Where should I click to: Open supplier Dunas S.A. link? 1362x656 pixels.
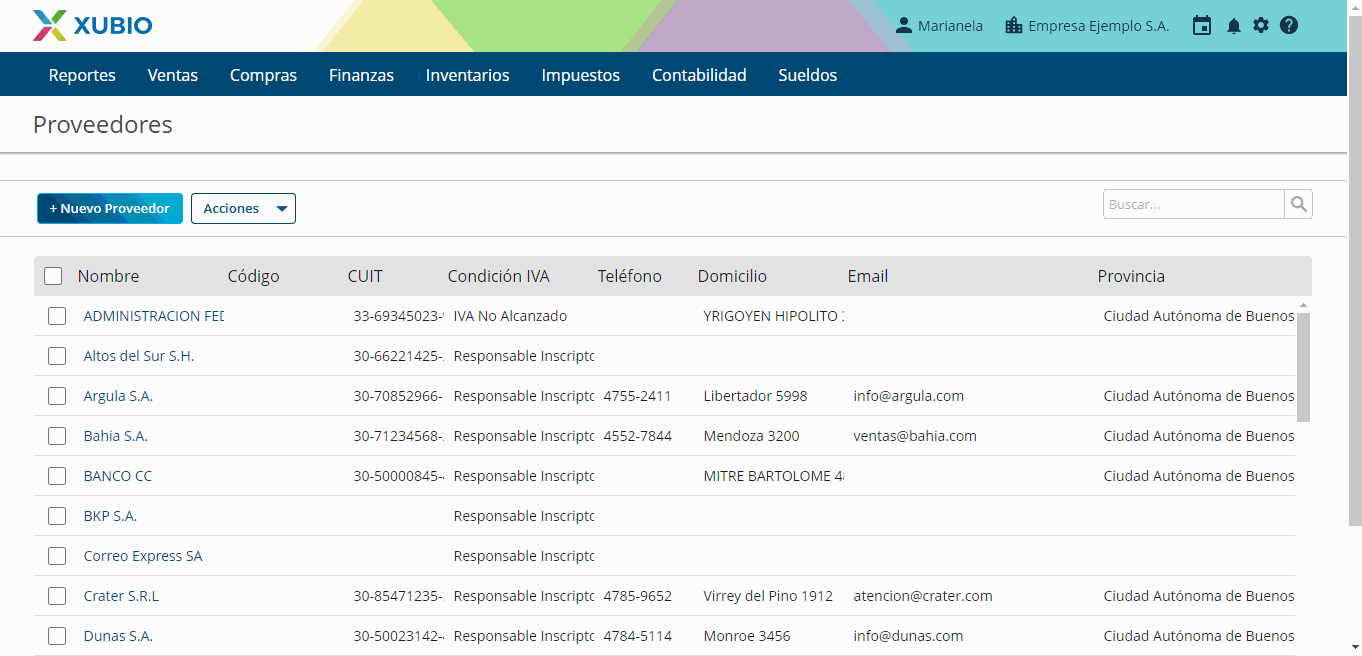[x=118, y=636]
